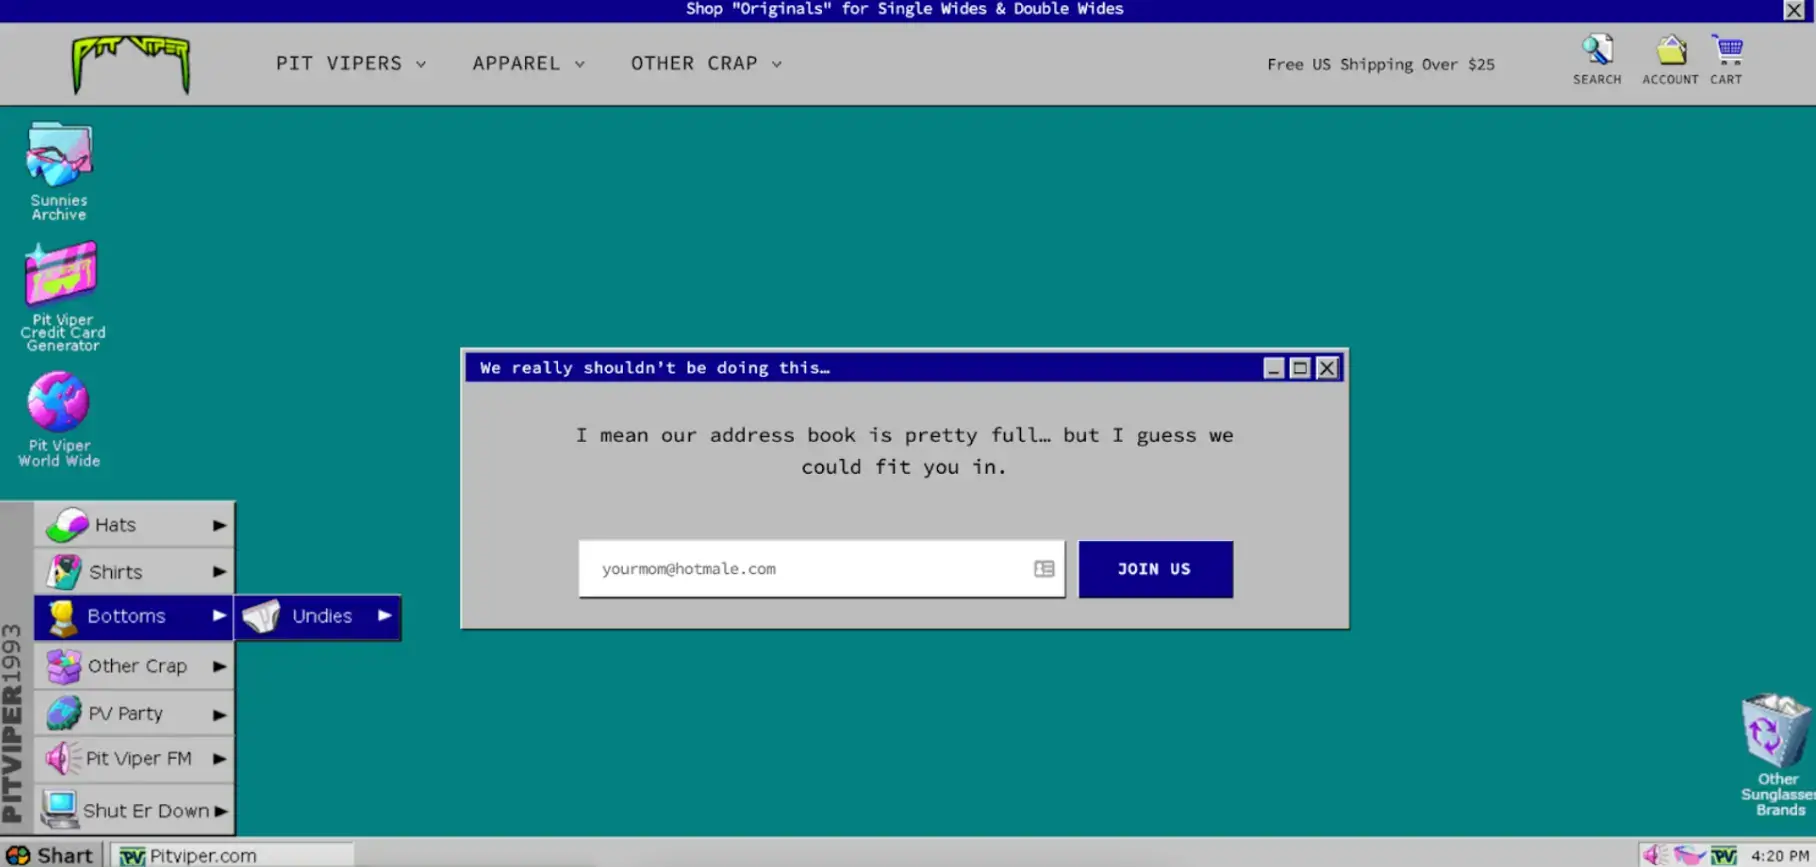The height and width of the screenshot is (867, 1816).
Task: Launch the Pit Viper World Wide globe icon
Action: point(58,403)
